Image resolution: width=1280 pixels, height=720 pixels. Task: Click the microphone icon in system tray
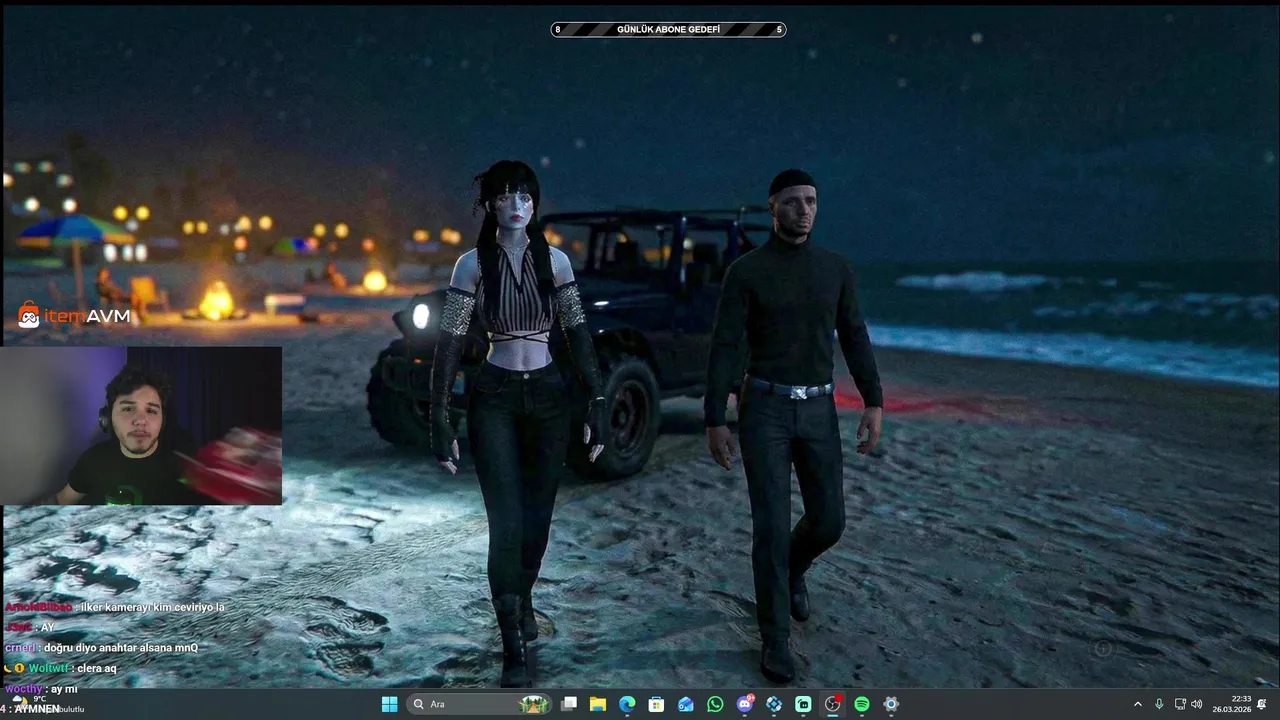pos(1159,704)
